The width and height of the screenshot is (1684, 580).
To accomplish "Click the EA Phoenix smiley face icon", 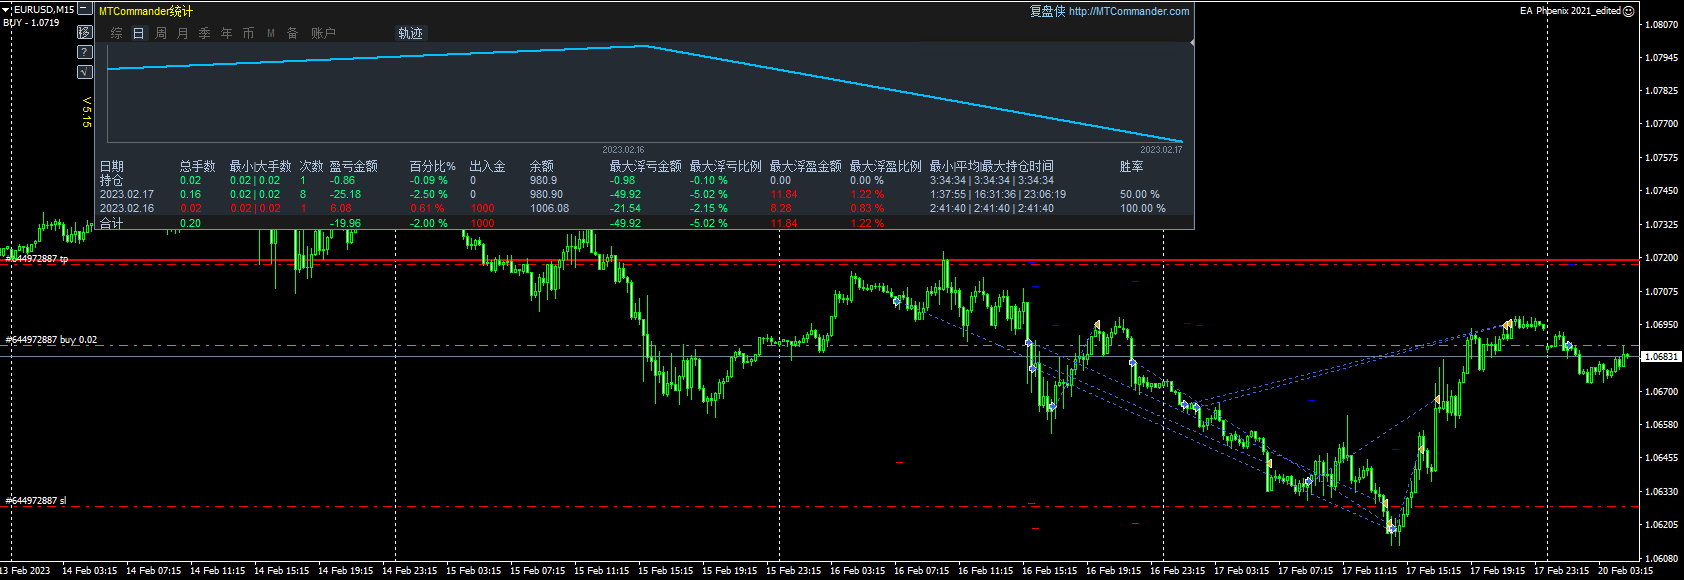I will pos(1628,11).
